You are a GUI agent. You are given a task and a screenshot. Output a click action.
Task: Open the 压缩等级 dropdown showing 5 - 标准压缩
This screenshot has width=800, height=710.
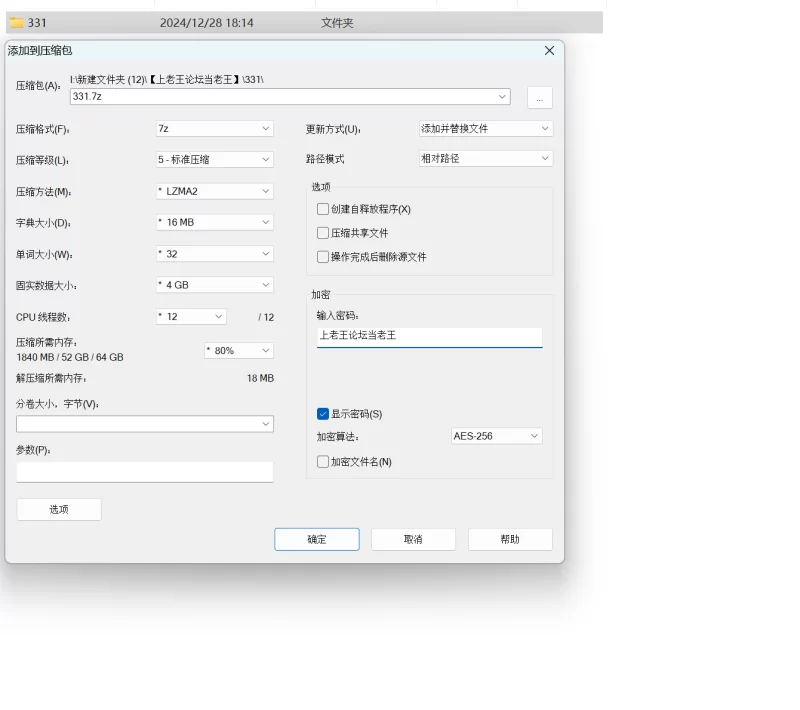[x=214, y=160]
